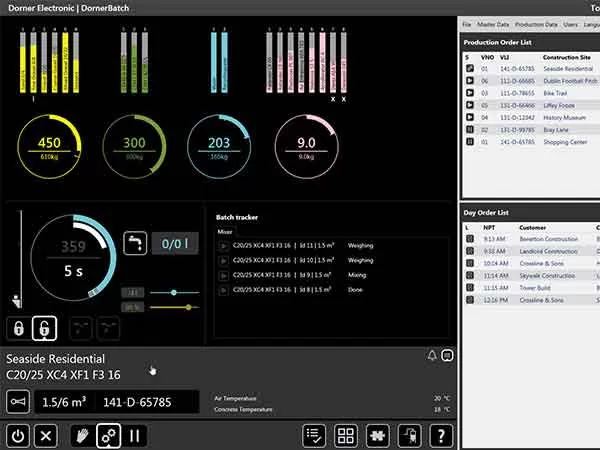The width and height of the screenshot is (600, 450).
Task: Click the truck mixer loading icon
Action: click(x=409, y=435)
